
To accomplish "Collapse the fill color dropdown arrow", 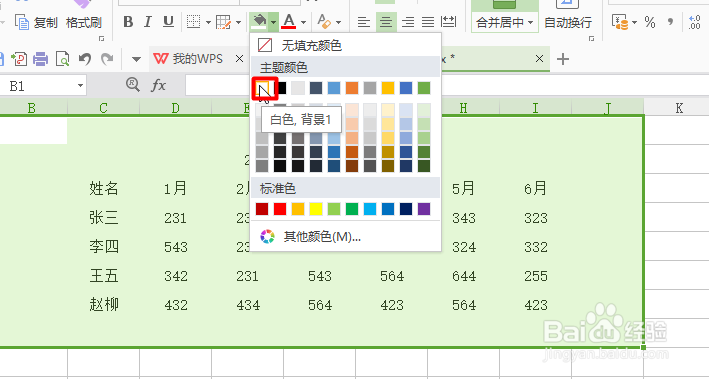I will point(273,22).
